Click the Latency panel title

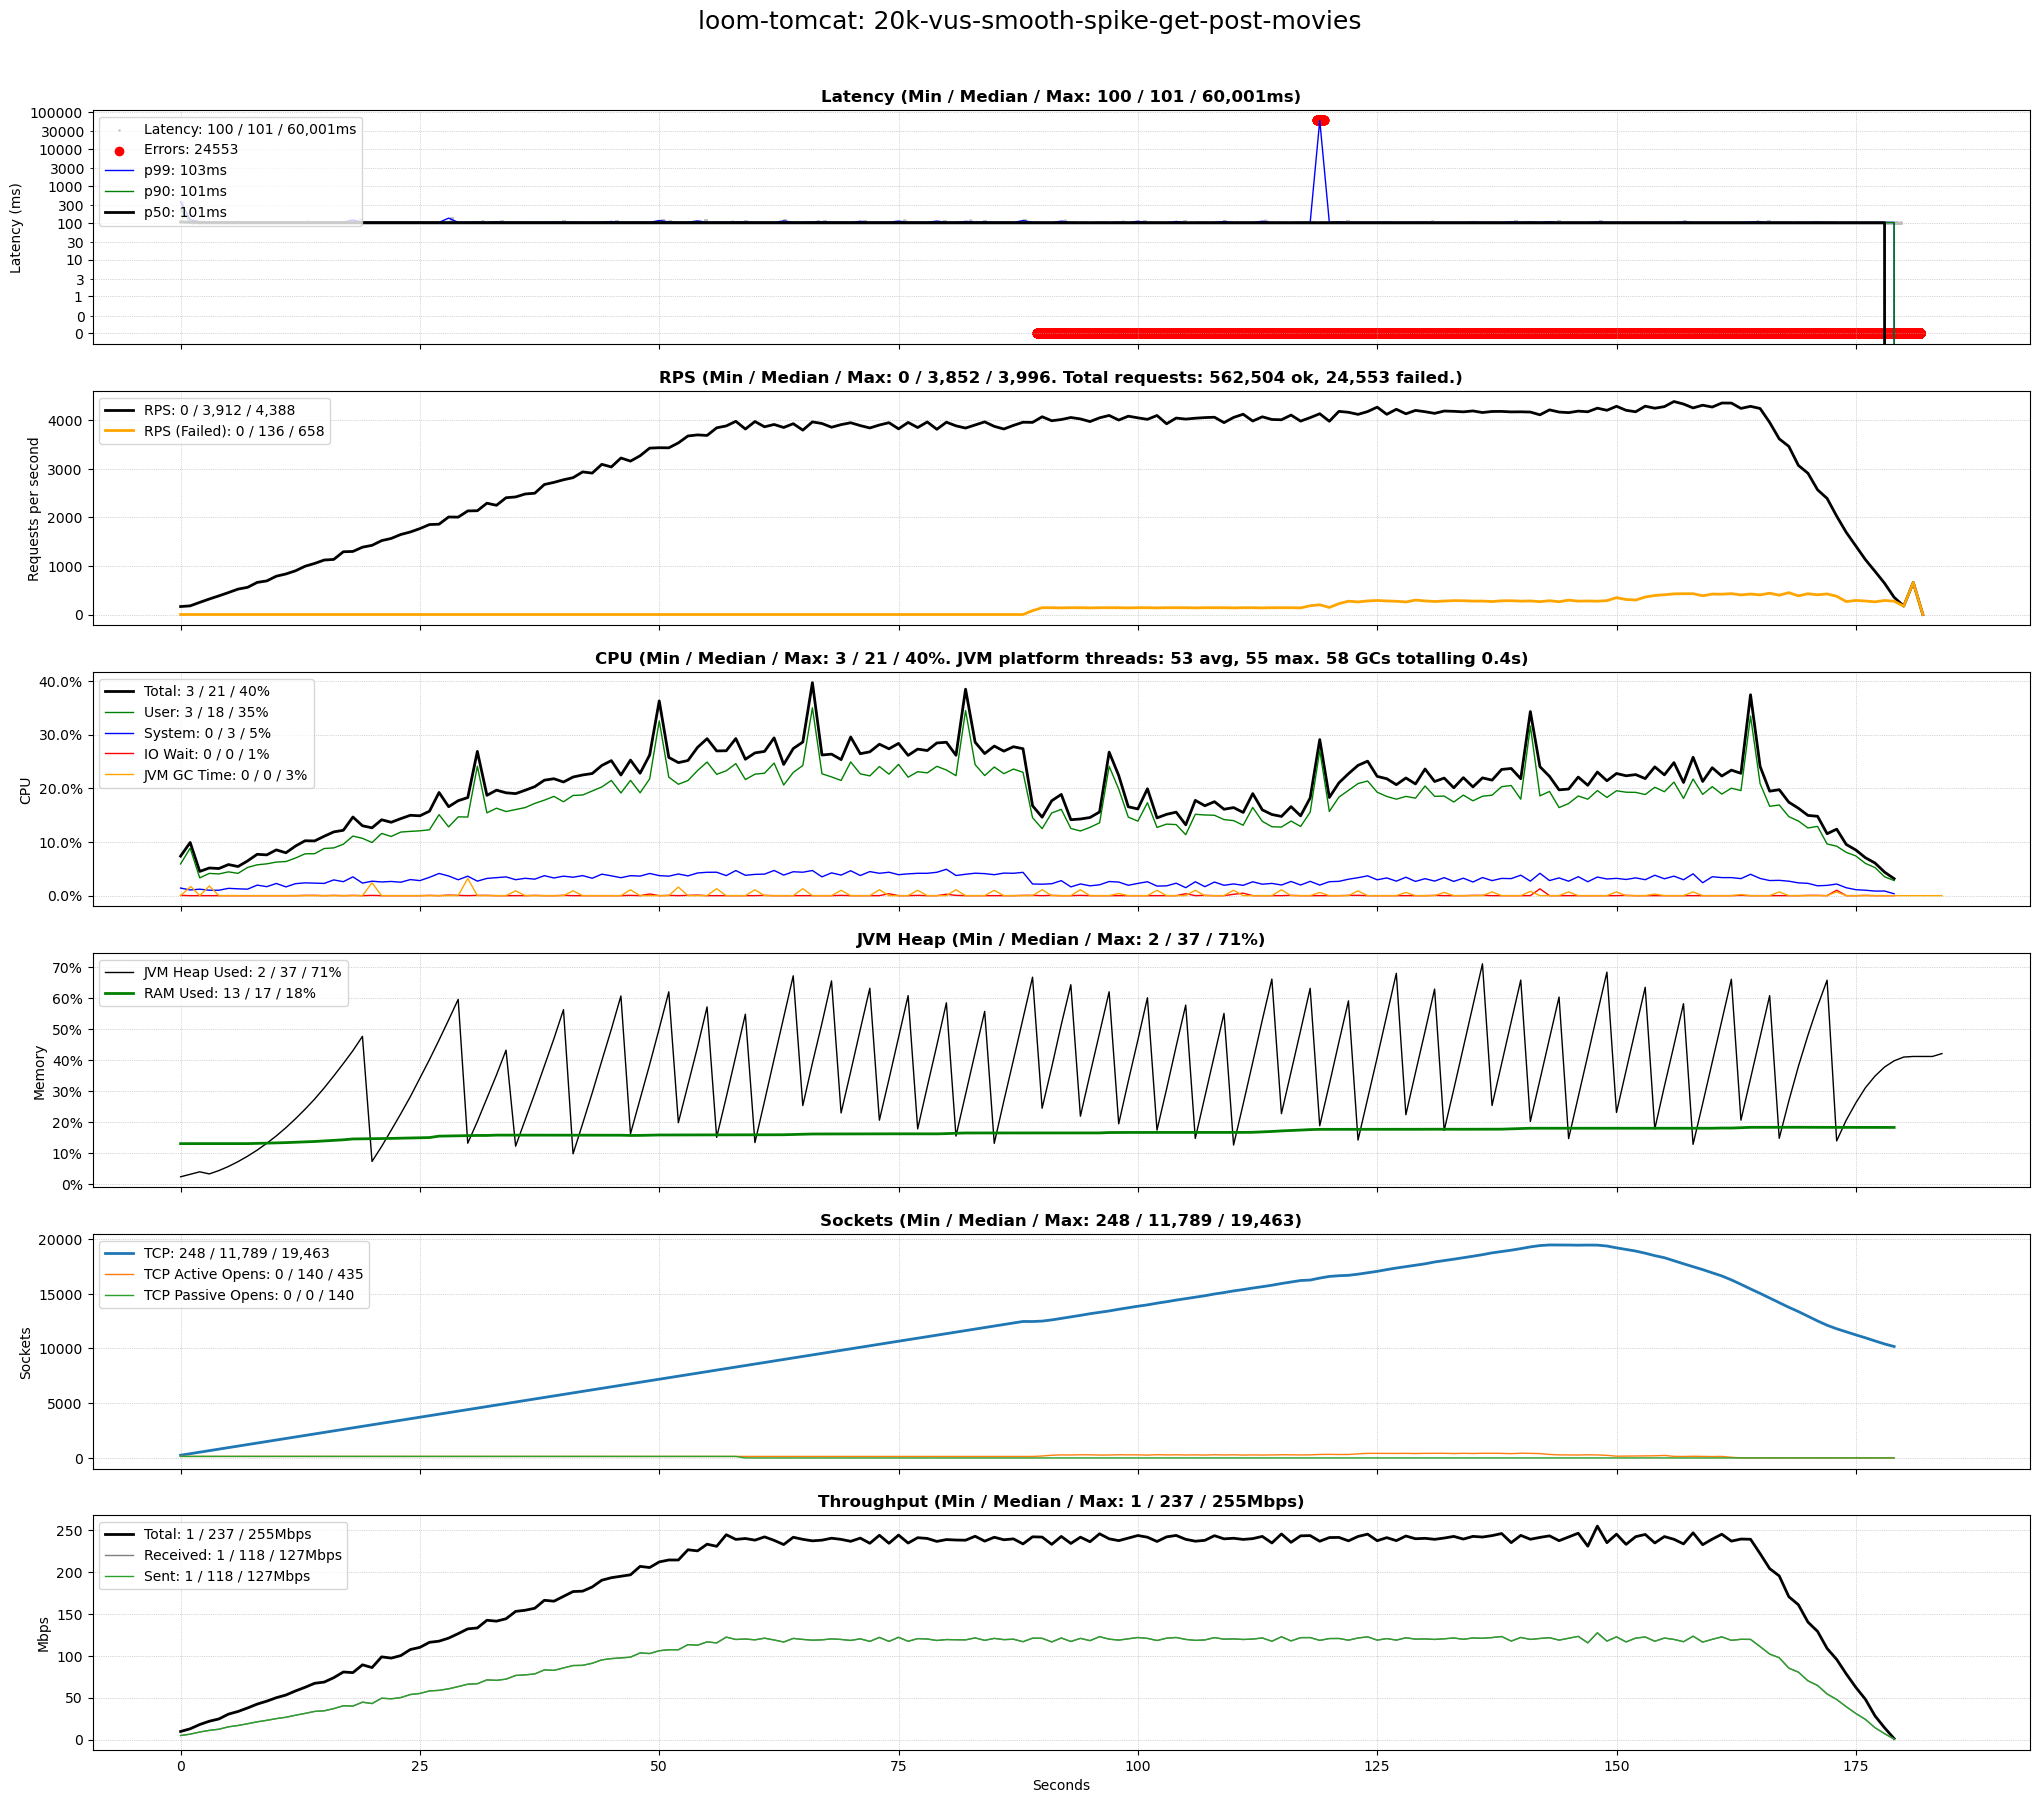[x=1060, y=97]
